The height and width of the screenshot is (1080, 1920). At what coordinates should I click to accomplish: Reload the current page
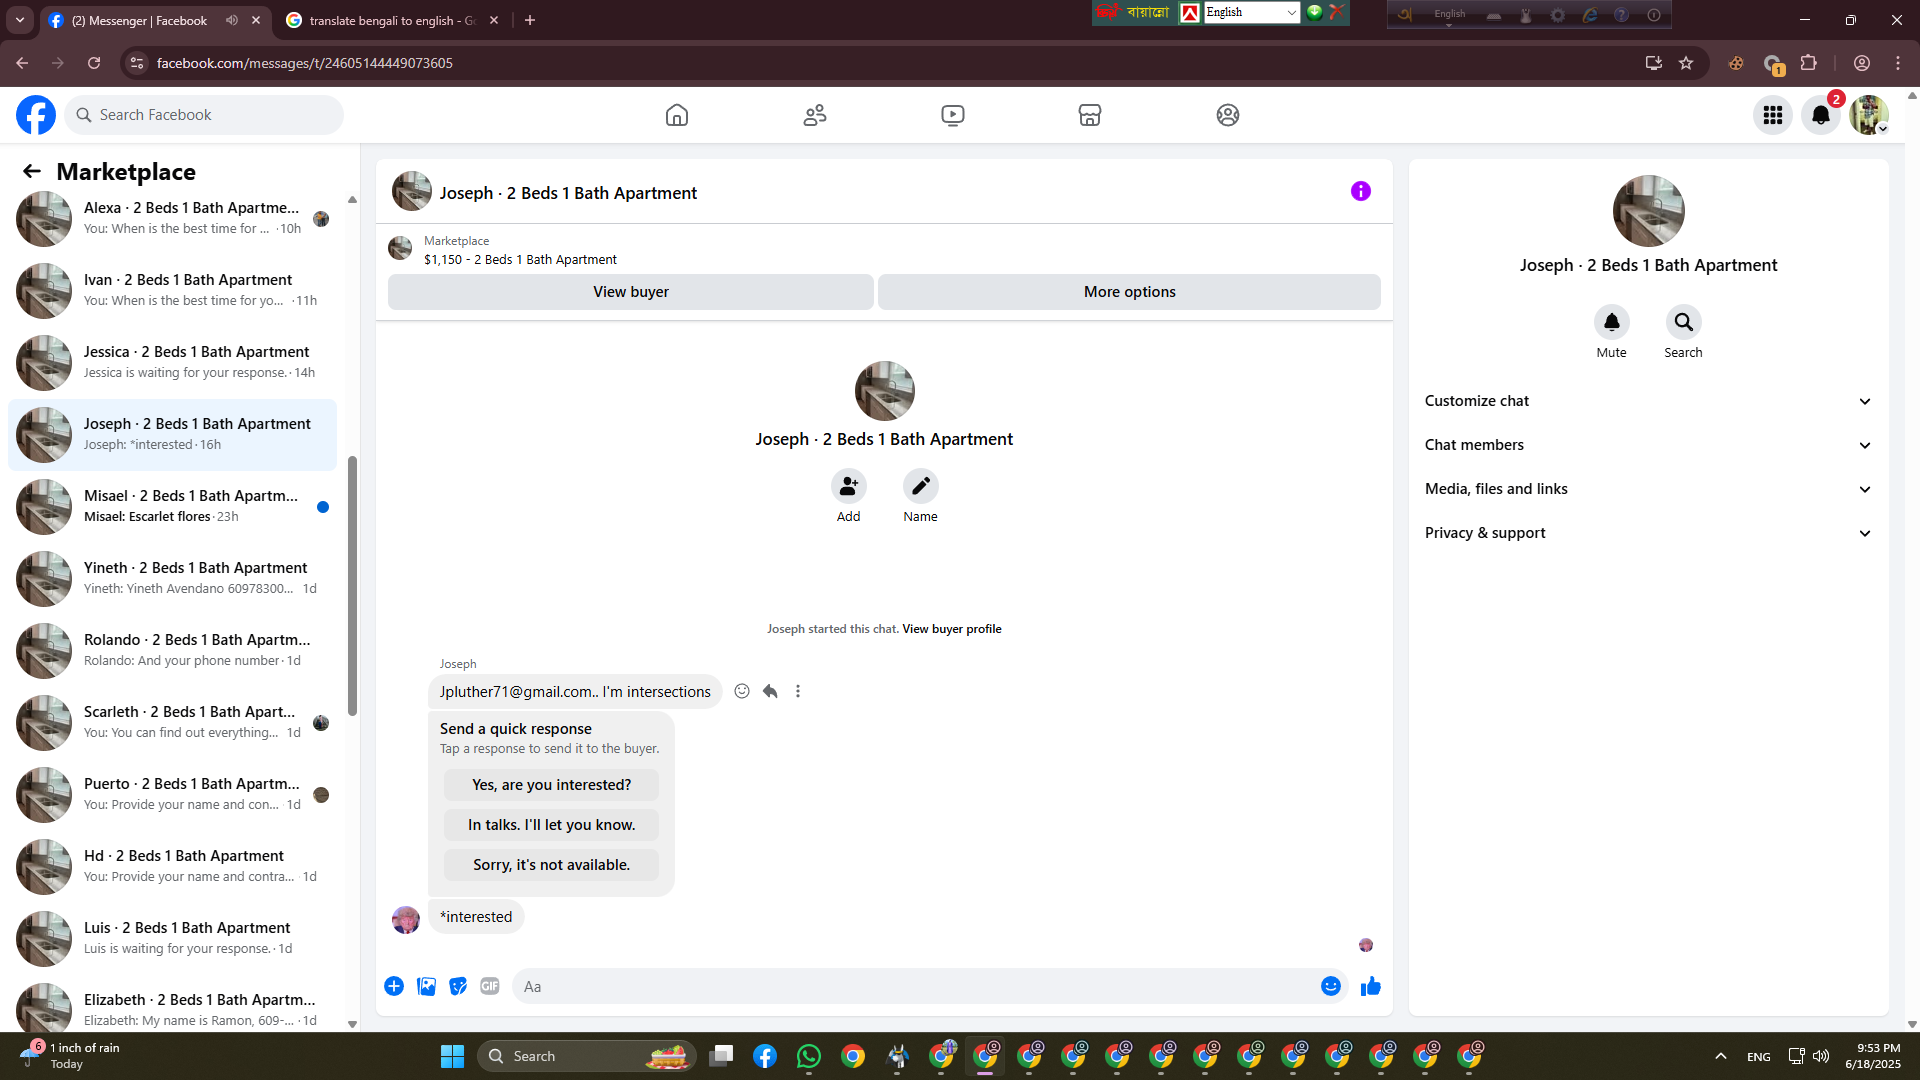click(x=94, y=63)
